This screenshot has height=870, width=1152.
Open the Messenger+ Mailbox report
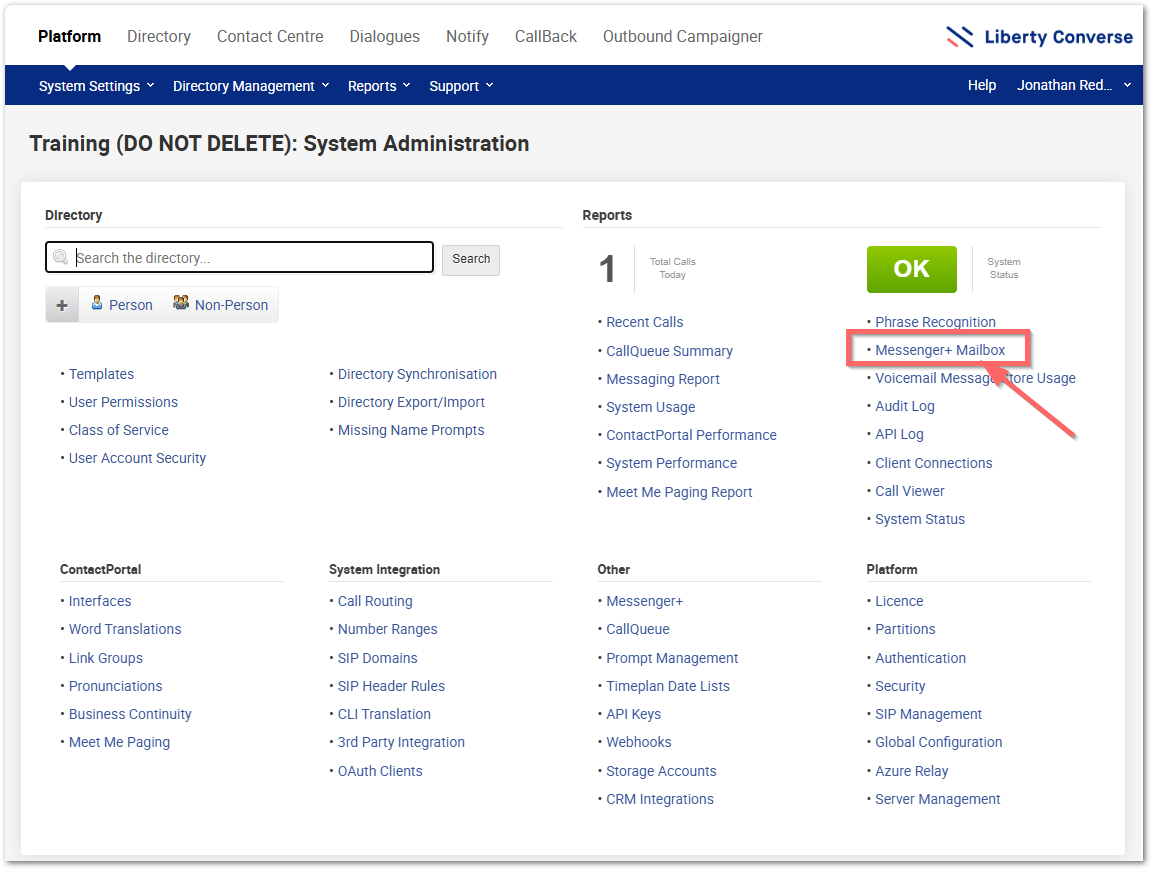click(x=940, y=350)
